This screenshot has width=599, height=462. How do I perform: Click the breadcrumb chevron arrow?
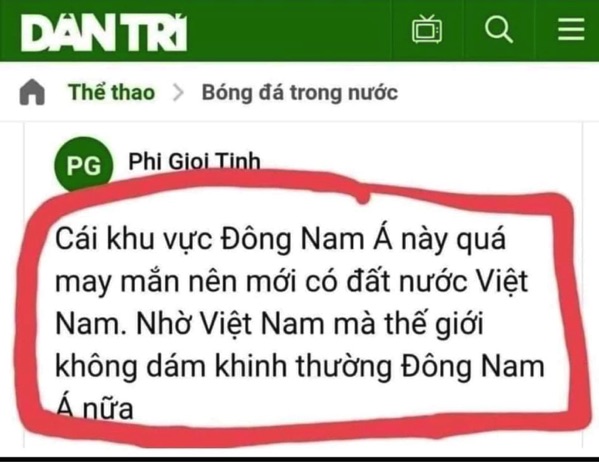point(178,92)
